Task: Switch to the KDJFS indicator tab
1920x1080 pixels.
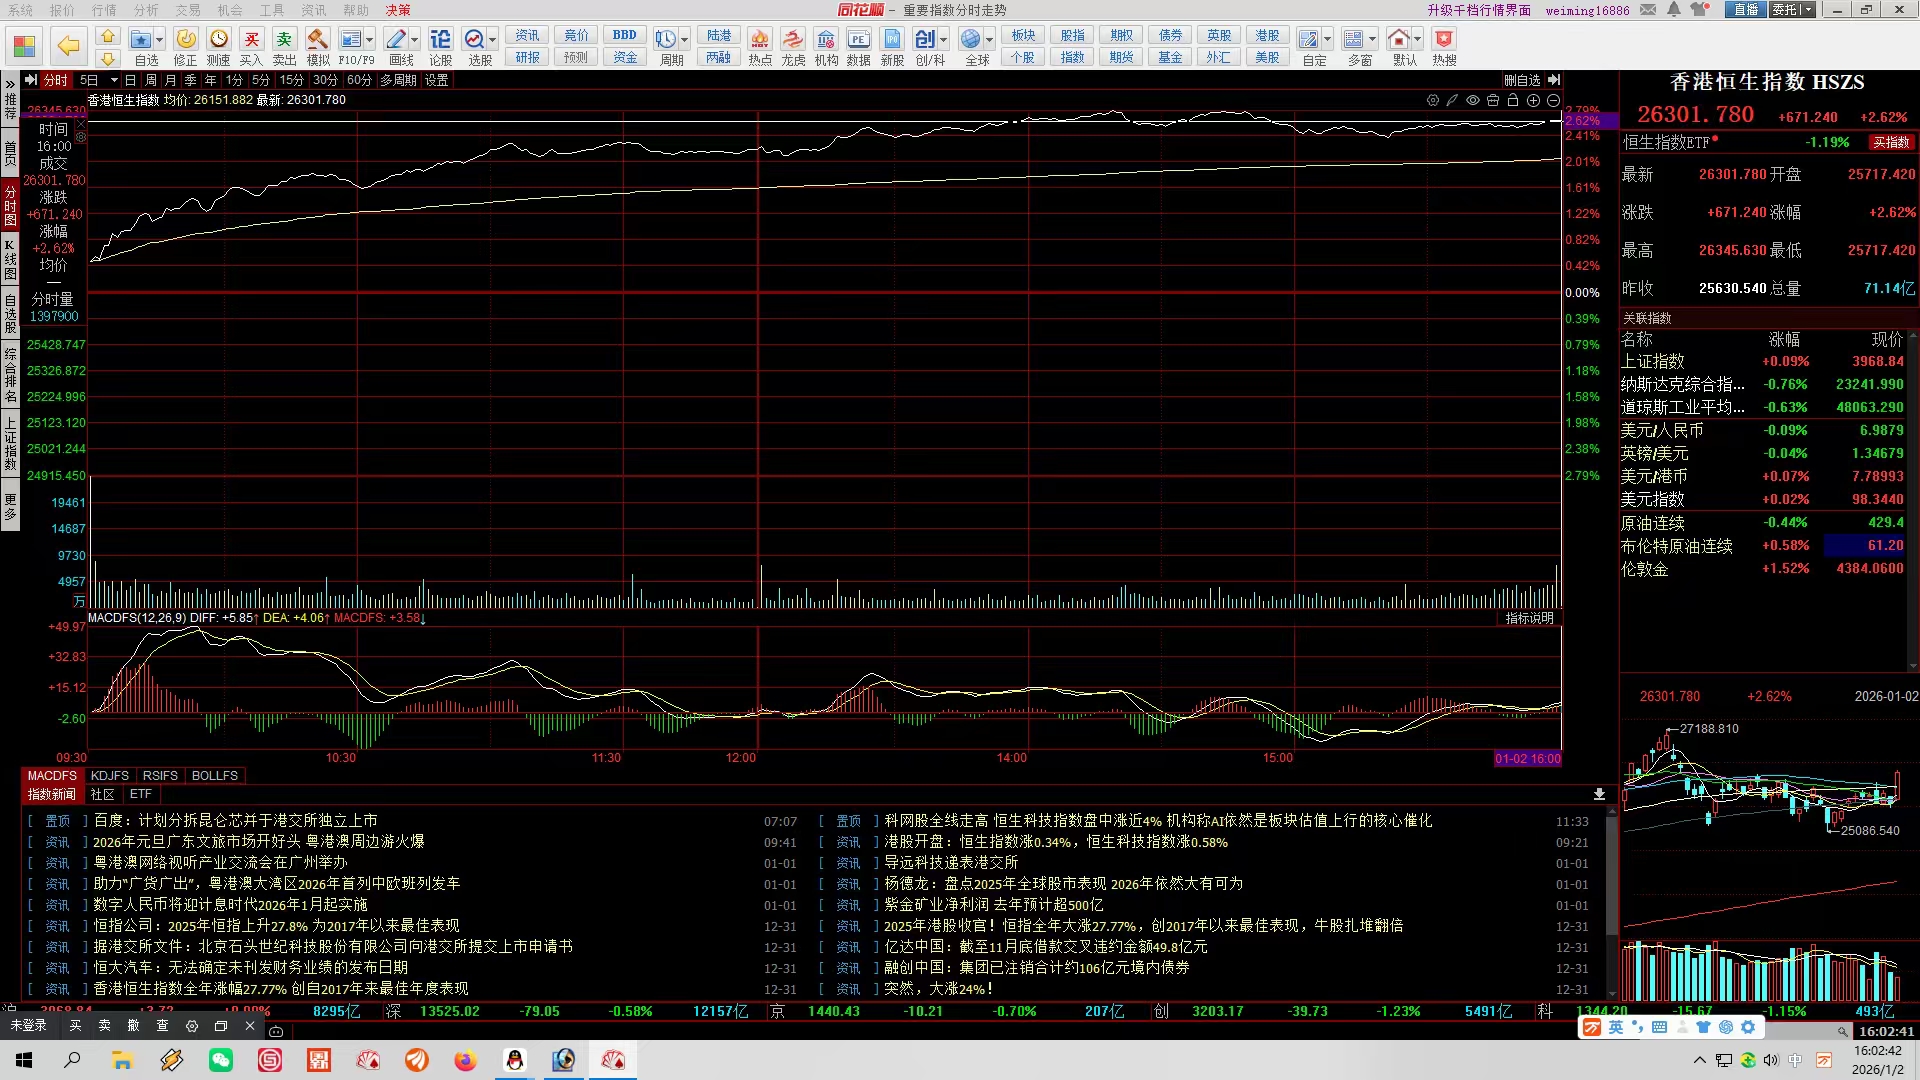Action: coord(109,776)
